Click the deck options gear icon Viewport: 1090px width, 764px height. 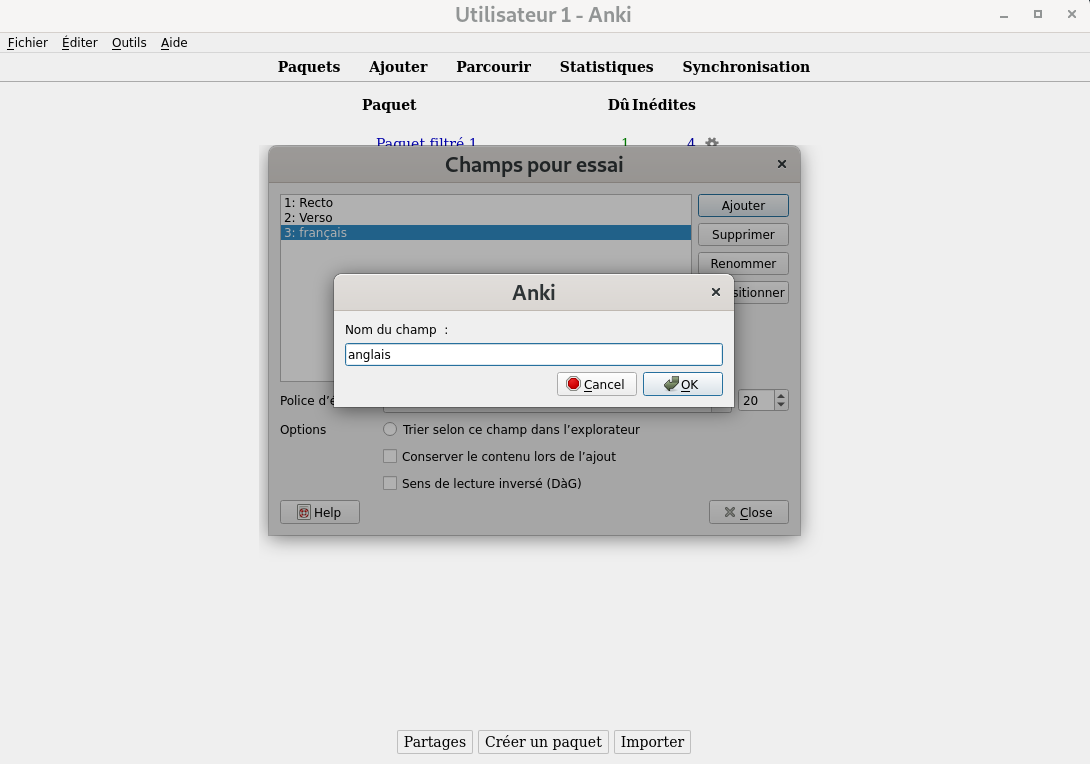point(712,143)
